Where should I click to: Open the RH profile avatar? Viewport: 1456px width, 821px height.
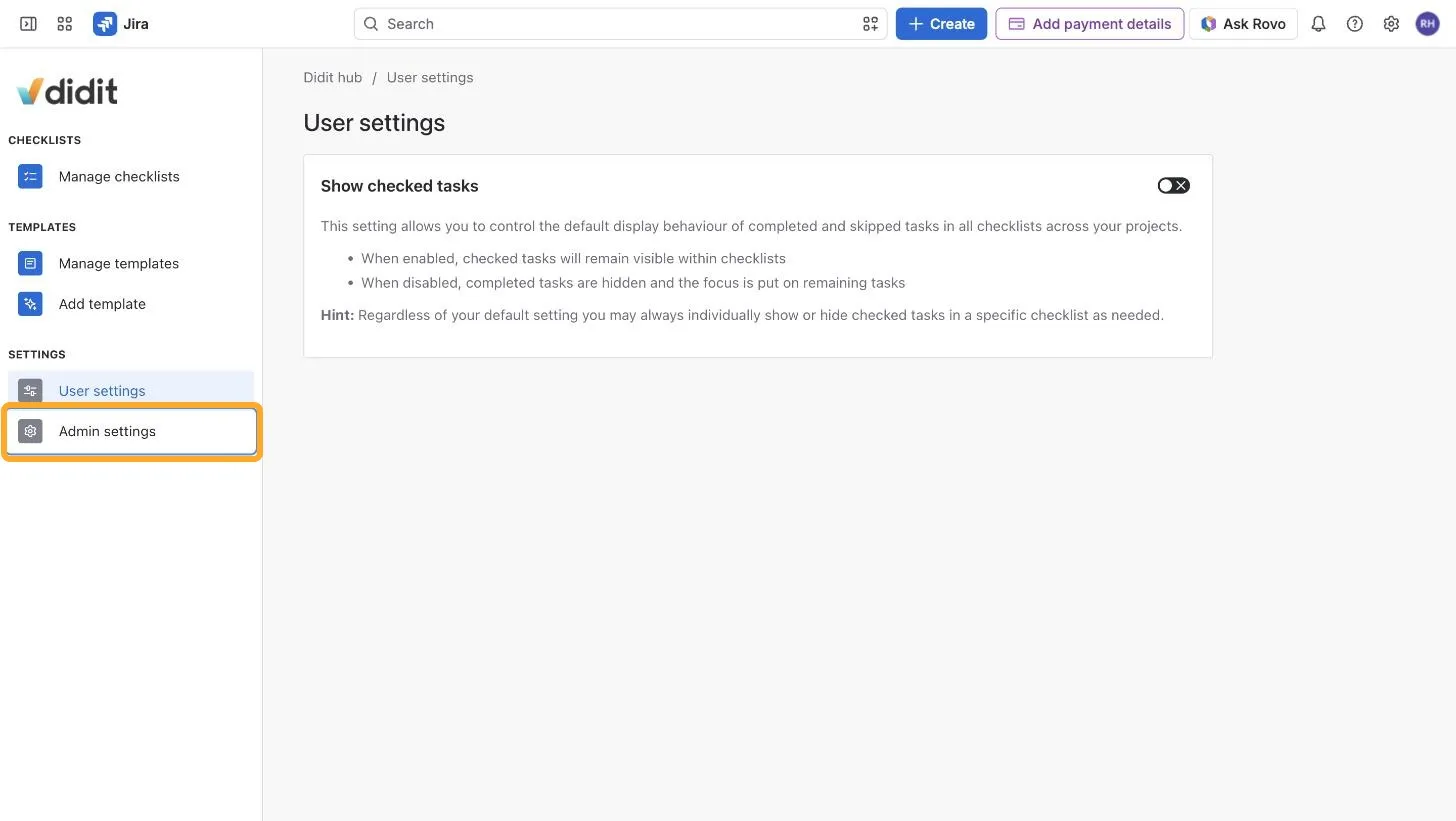click(x=1427, y=24)
